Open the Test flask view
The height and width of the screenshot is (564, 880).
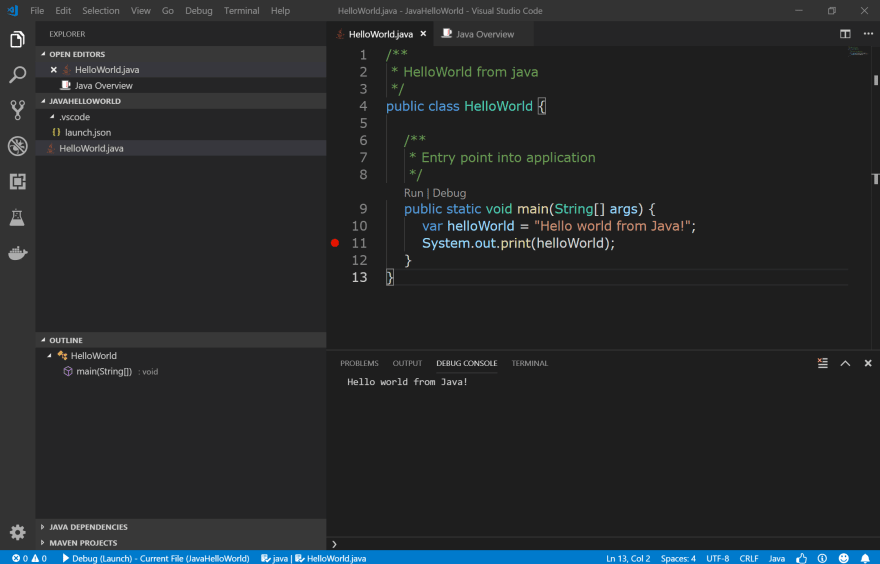tap(17, 217)
